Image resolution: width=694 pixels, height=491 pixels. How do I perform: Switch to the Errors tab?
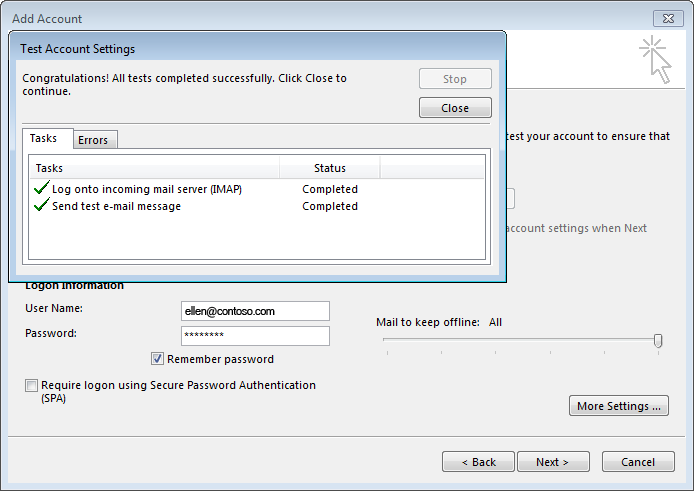click(95, 140)
